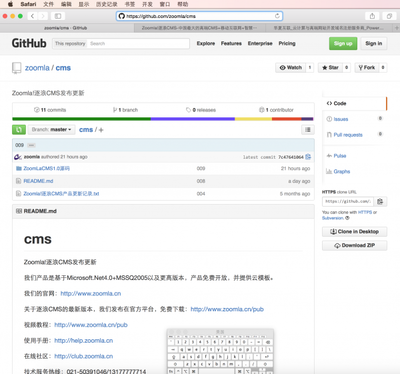The height and width of the screenshot is (374, 400).
Task: Click the GitHub logo
Action: [29, 43]
